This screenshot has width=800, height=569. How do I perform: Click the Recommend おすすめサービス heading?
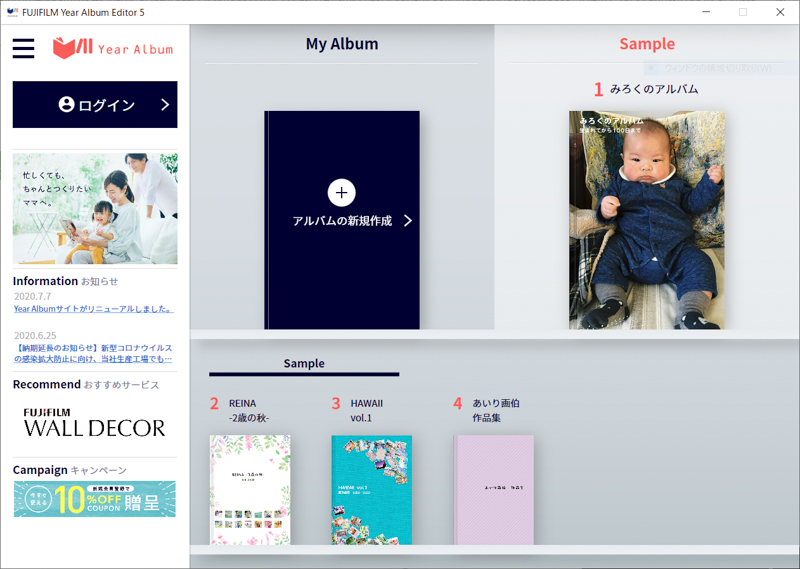[x=86, y=384]
